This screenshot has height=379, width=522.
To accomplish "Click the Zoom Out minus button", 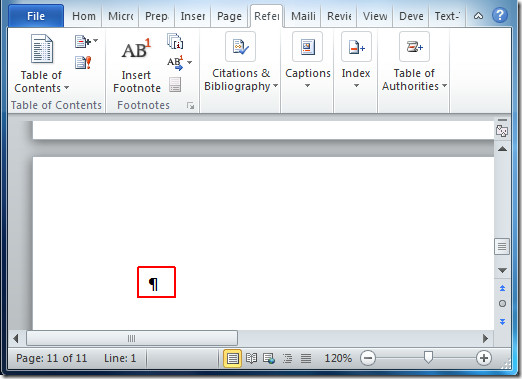I will point(368,358).
